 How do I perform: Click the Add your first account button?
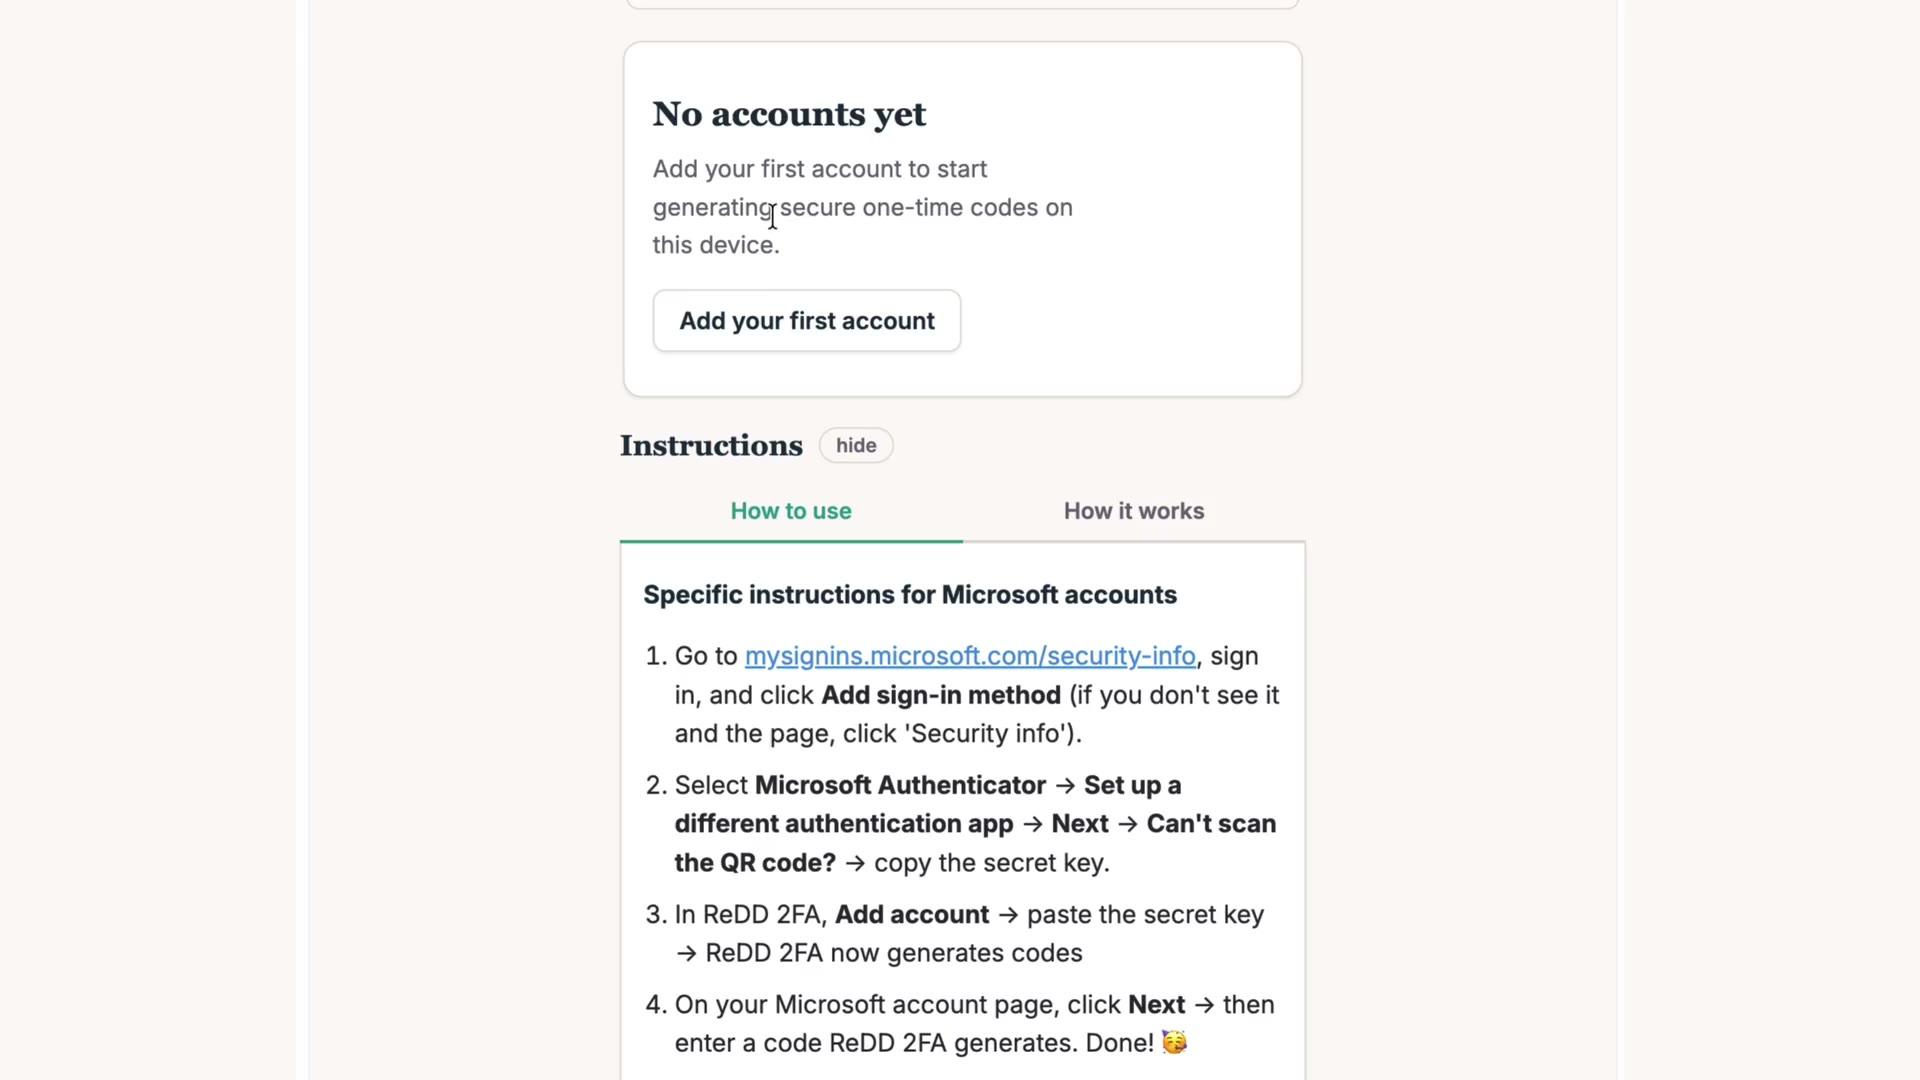(807, 321)
